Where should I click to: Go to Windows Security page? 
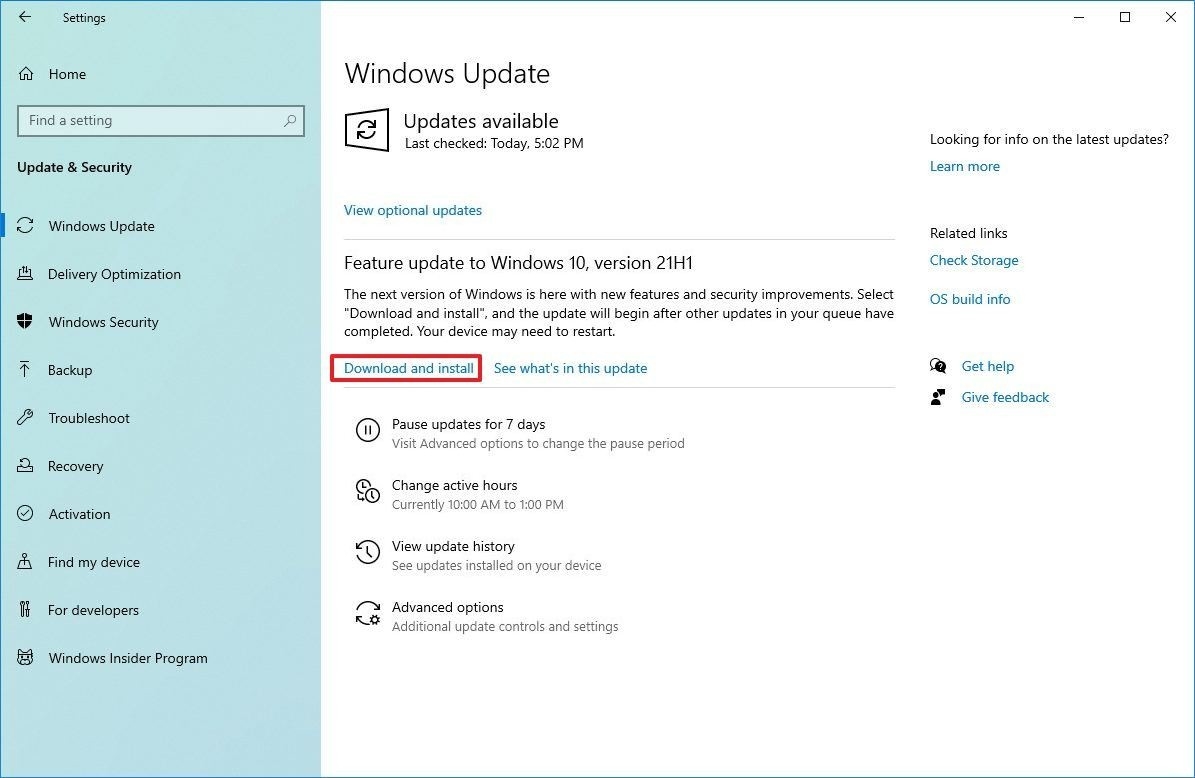pos(104,322)
